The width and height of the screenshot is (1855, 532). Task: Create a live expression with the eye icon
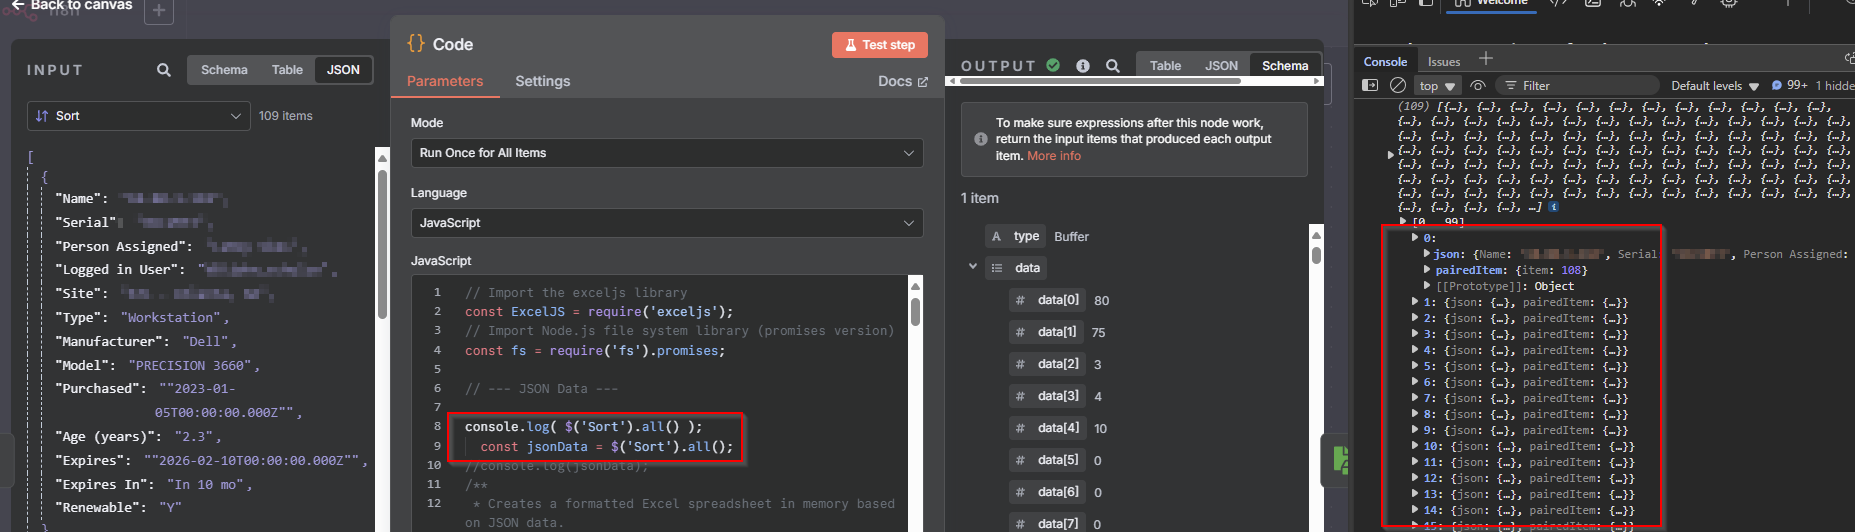tap(1477, 86)
